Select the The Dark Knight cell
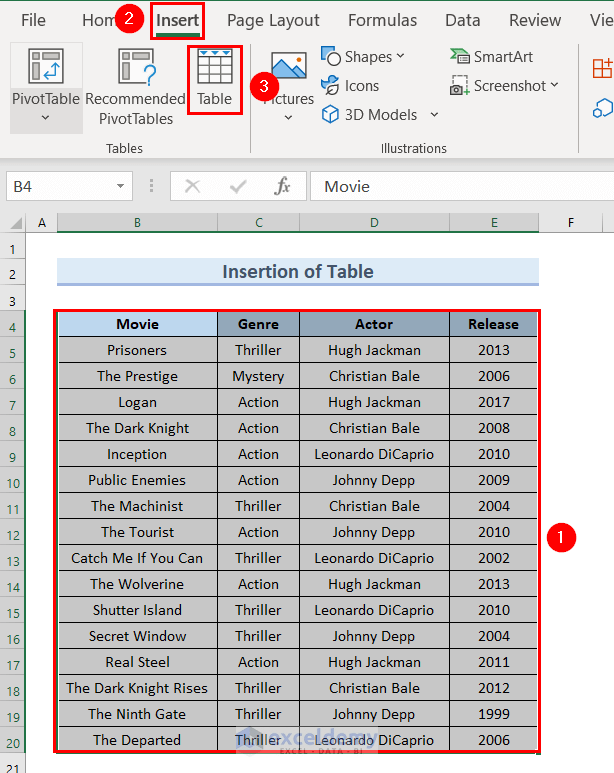 point(138,428)
